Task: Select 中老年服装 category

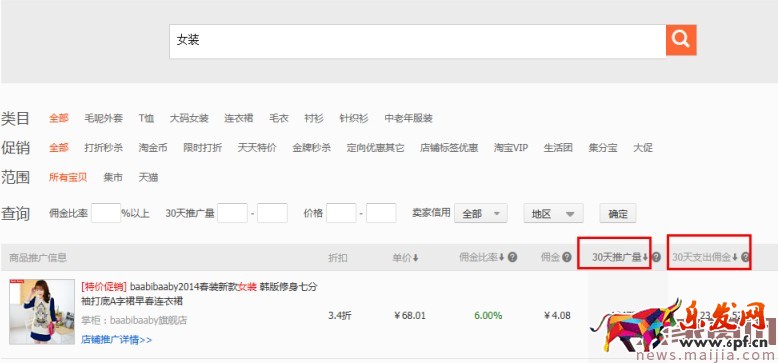Action: click(x=408, y=118)
